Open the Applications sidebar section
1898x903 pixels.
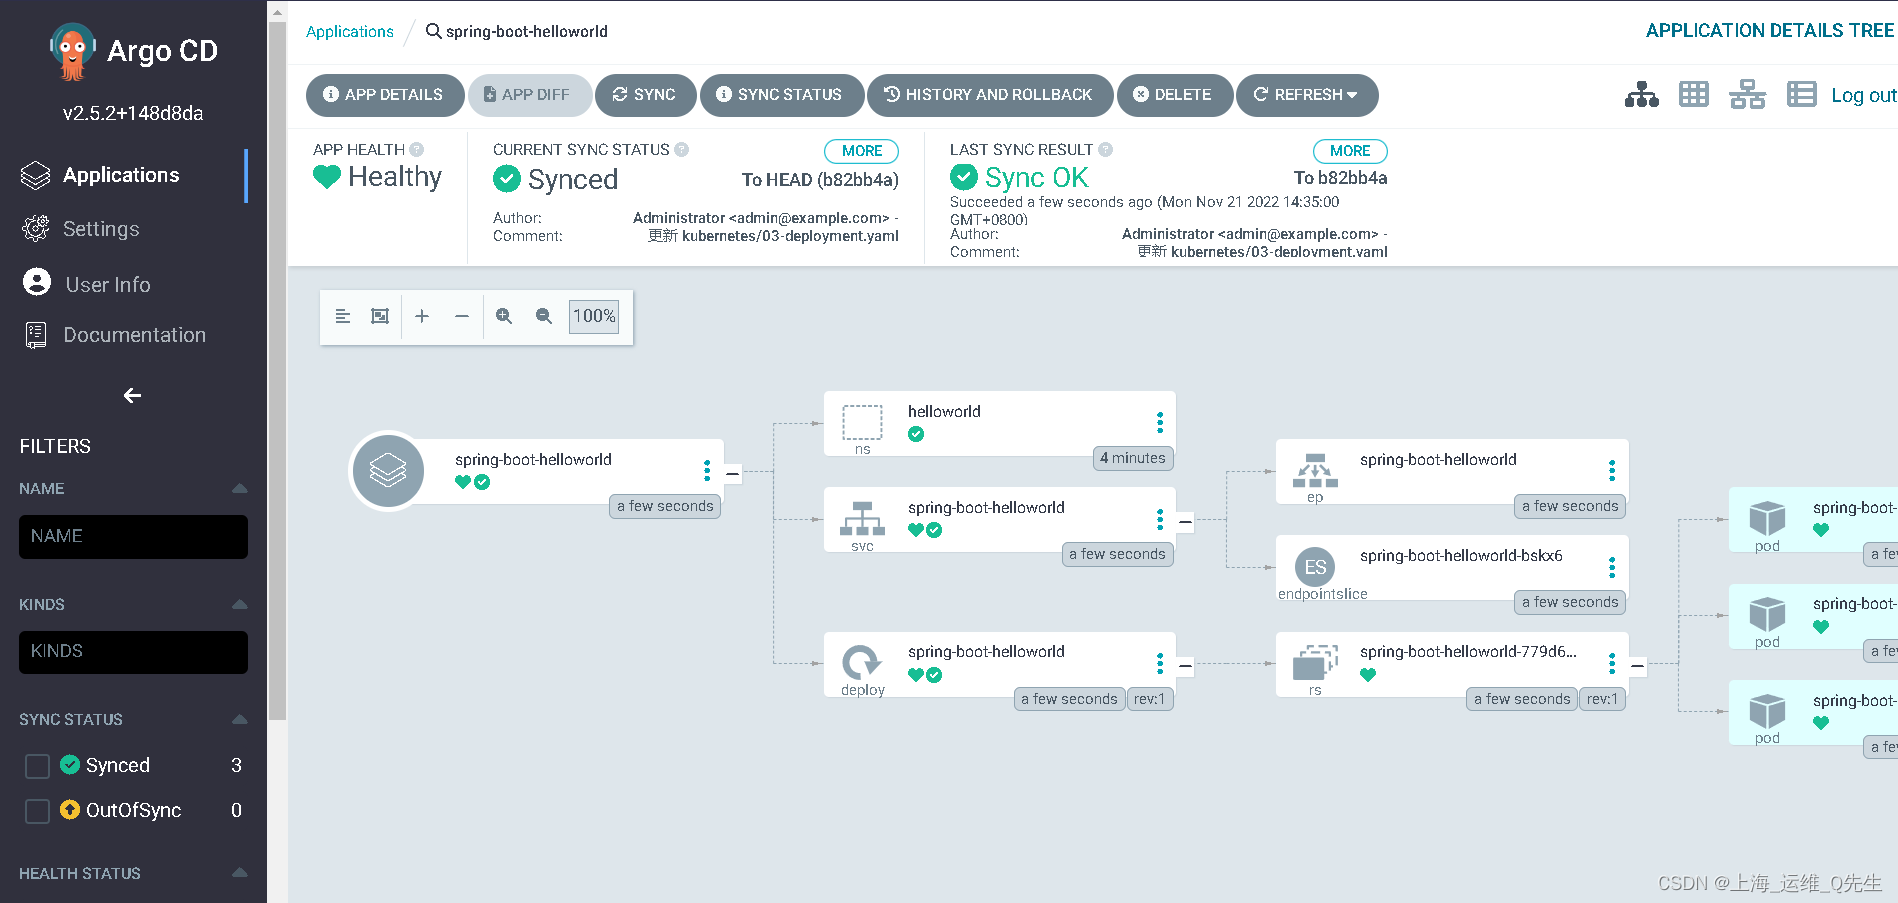122,175
